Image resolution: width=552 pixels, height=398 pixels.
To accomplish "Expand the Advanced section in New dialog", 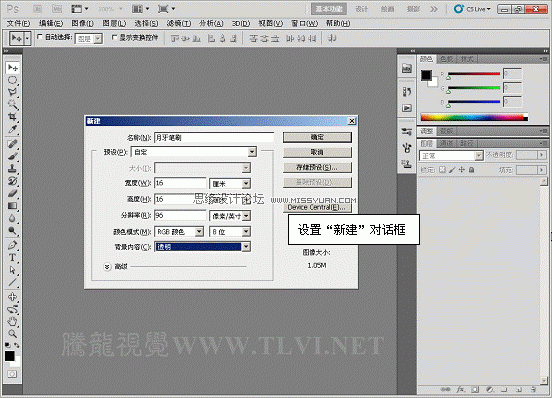I will [x=107, y=267].
